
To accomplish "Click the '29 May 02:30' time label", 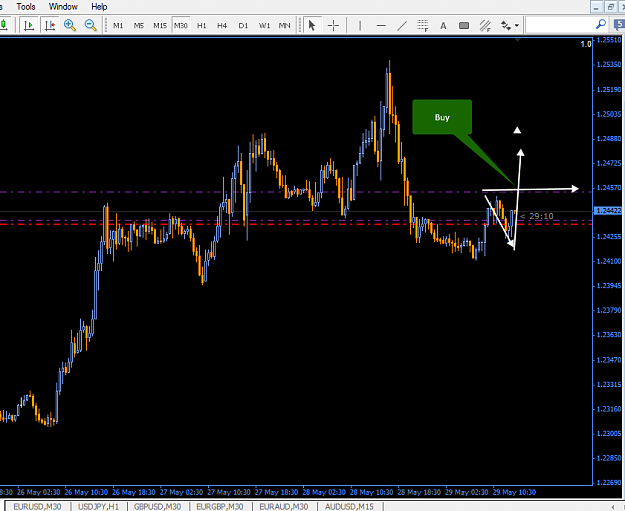I will [466, 492].
